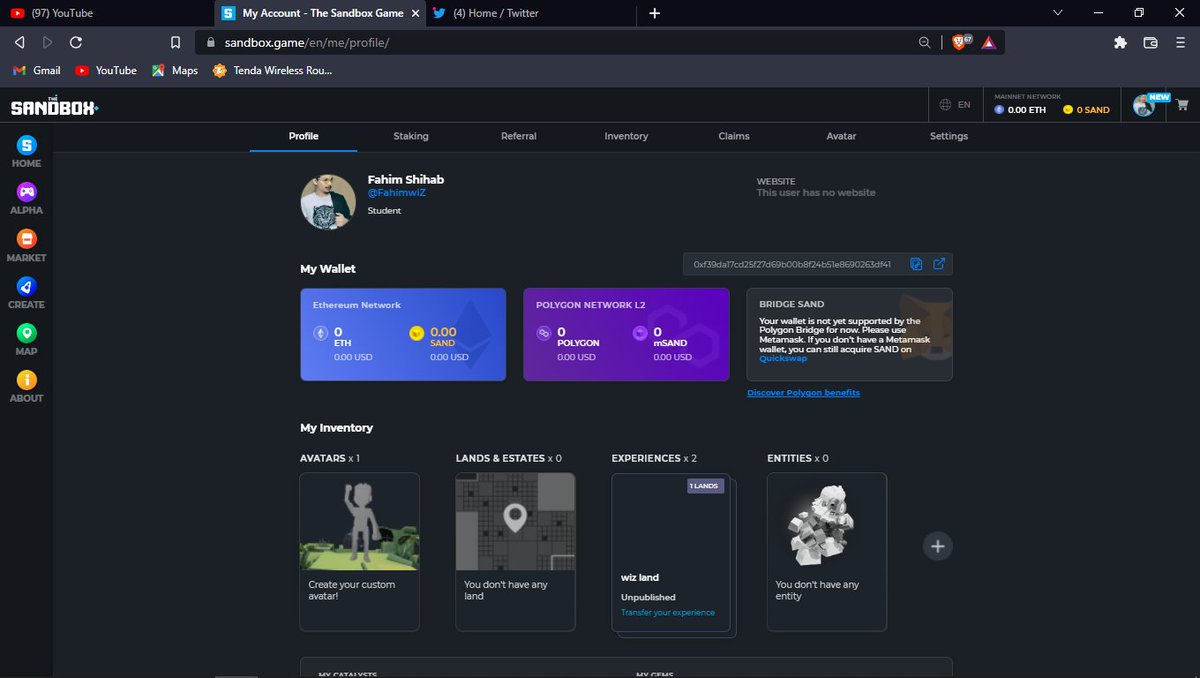Switch to the Claims tab

(734, 136)
